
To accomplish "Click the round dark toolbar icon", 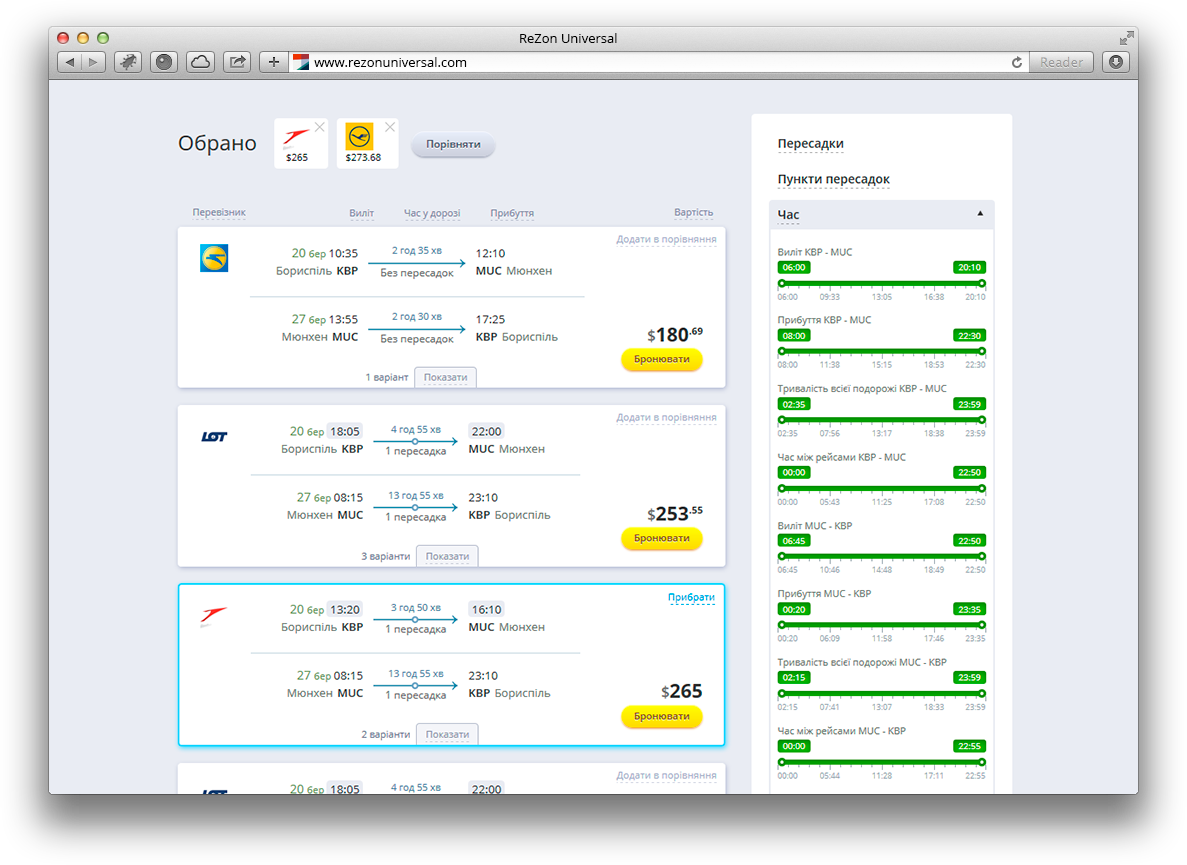I will click(164, 62).
